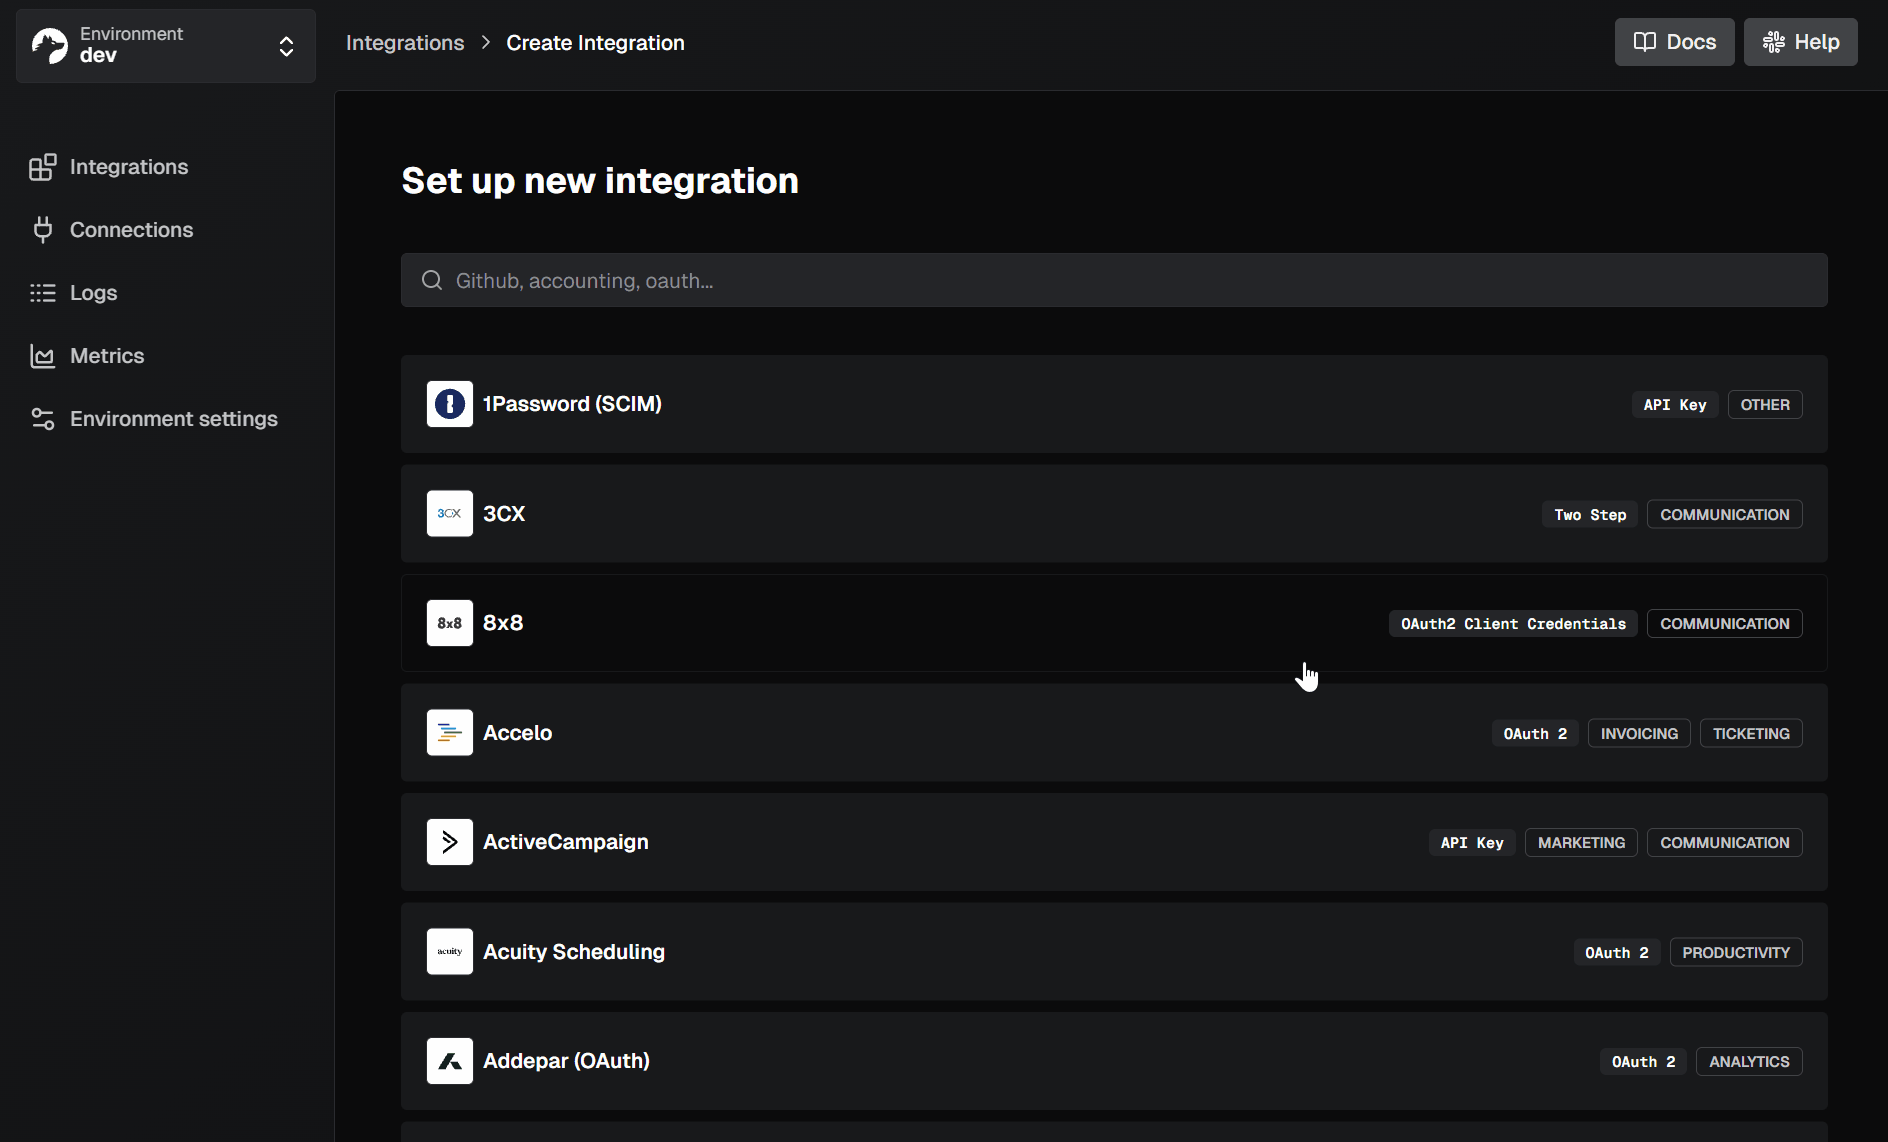The image size is (1888, 1142).
Task: Focus the integration search field
Action: [x=1114, y=280]
